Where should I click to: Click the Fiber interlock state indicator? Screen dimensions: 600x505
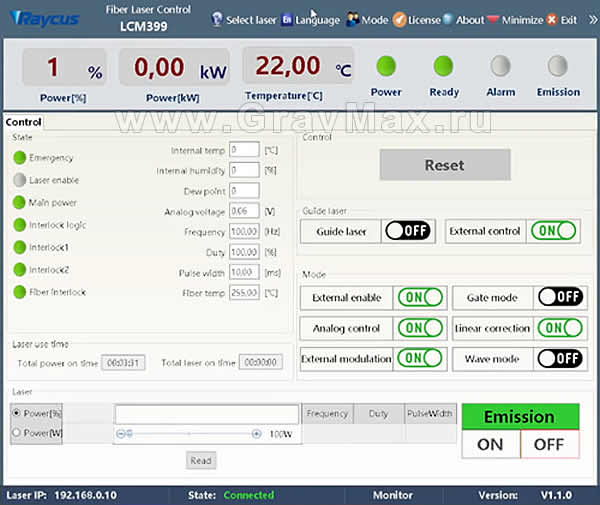click(20, 292)
